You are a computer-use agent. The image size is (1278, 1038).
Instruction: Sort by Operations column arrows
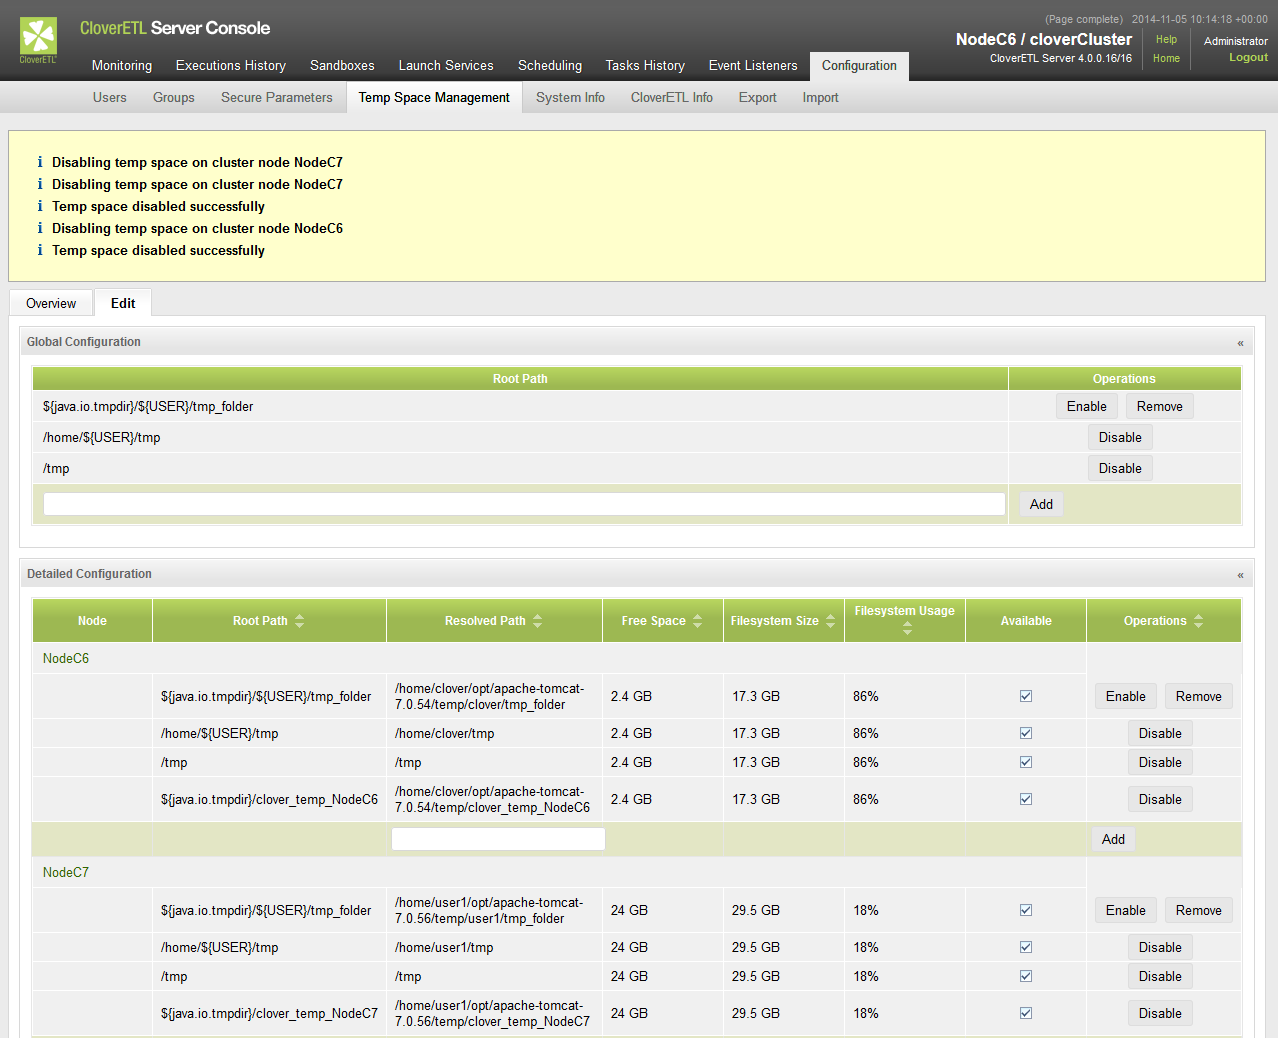click(x=1198, y=621)
